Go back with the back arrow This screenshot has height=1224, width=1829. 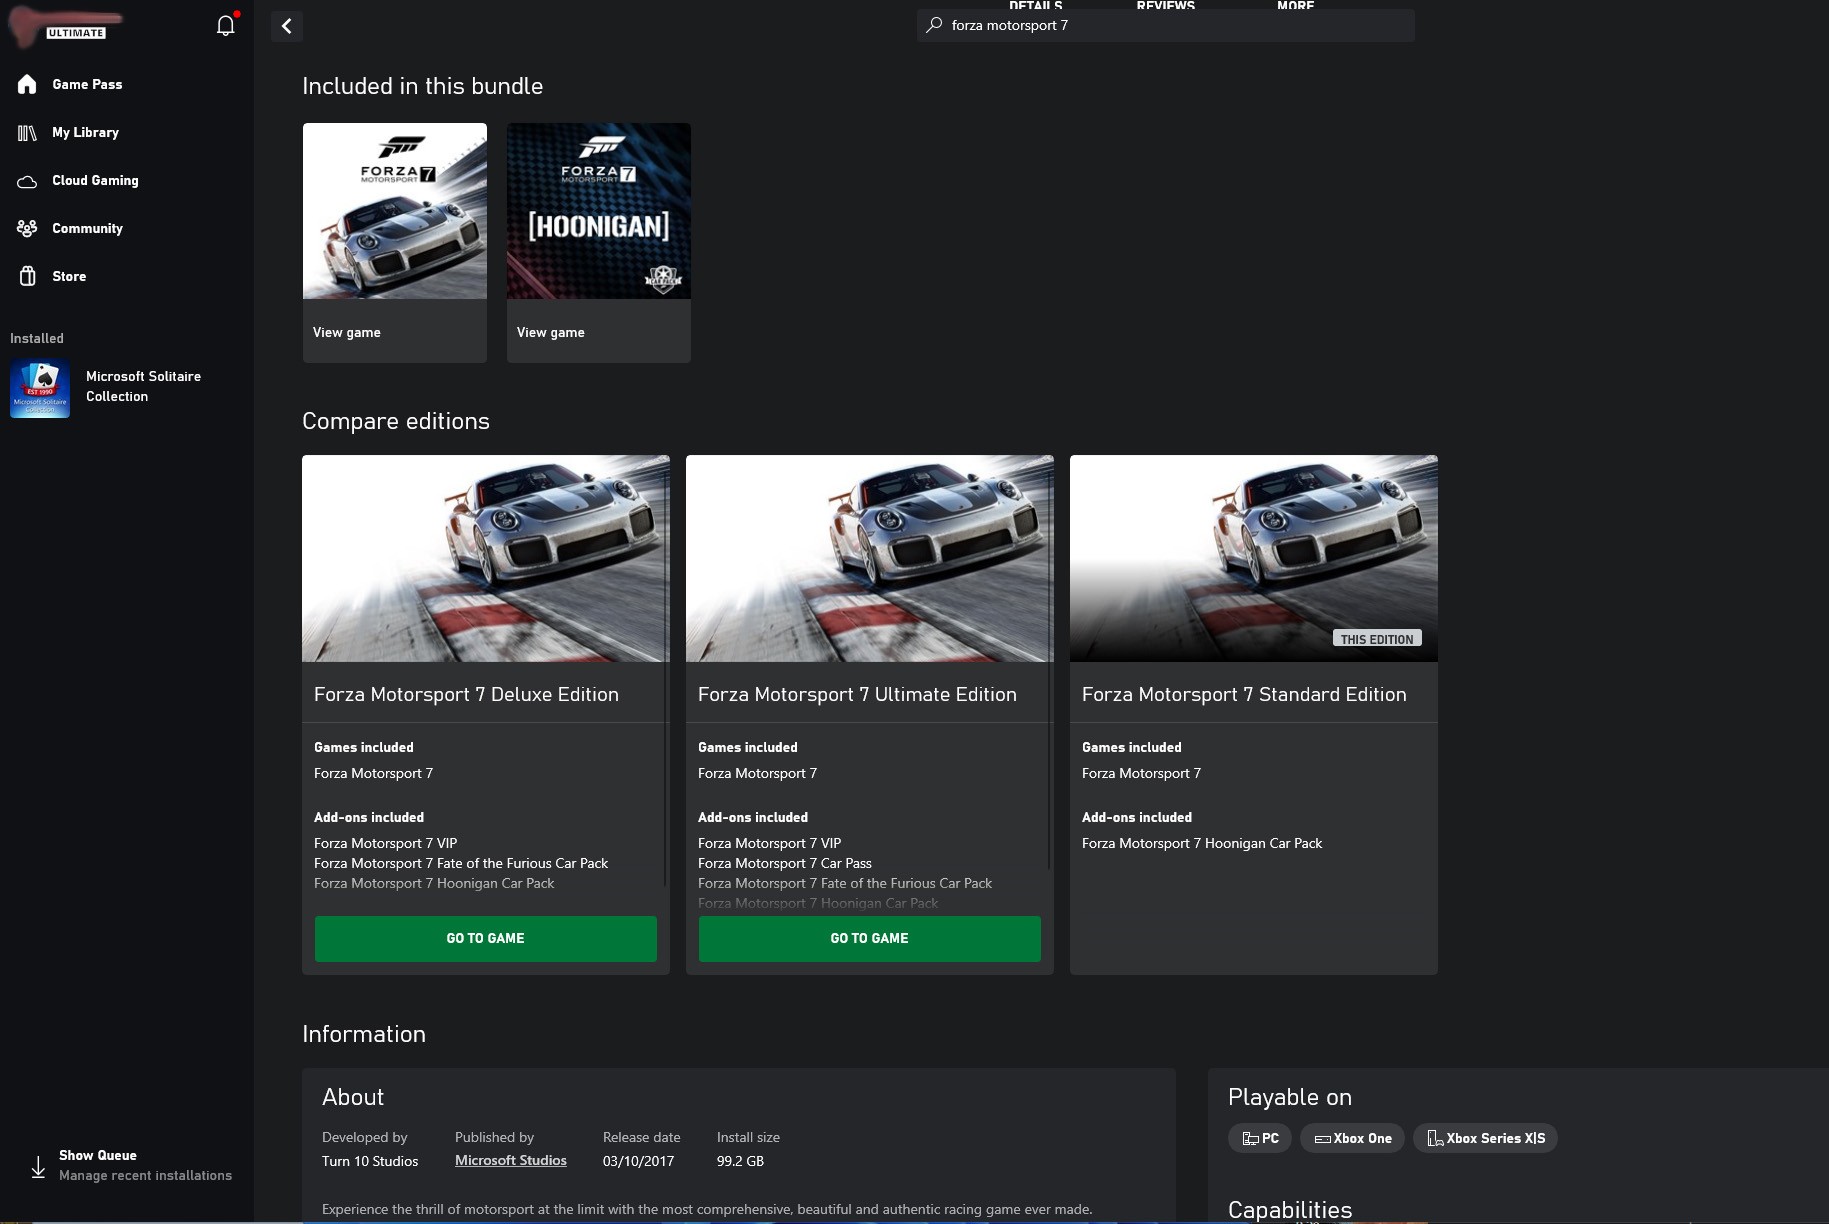(287, 26)
